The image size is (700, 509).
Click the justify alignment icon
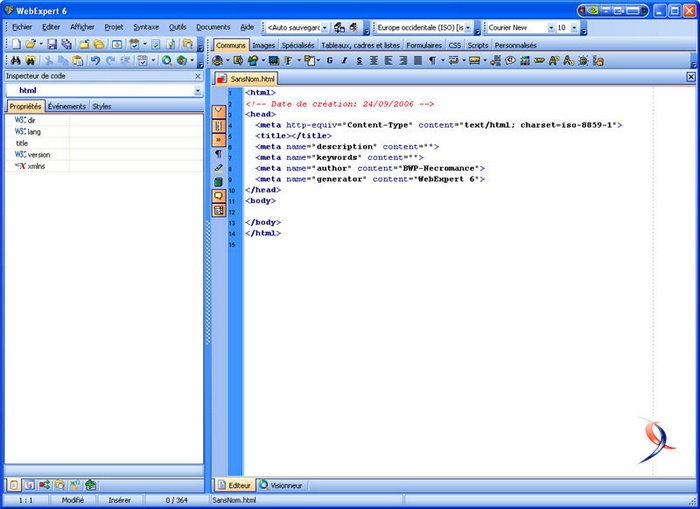click(418, 60)
